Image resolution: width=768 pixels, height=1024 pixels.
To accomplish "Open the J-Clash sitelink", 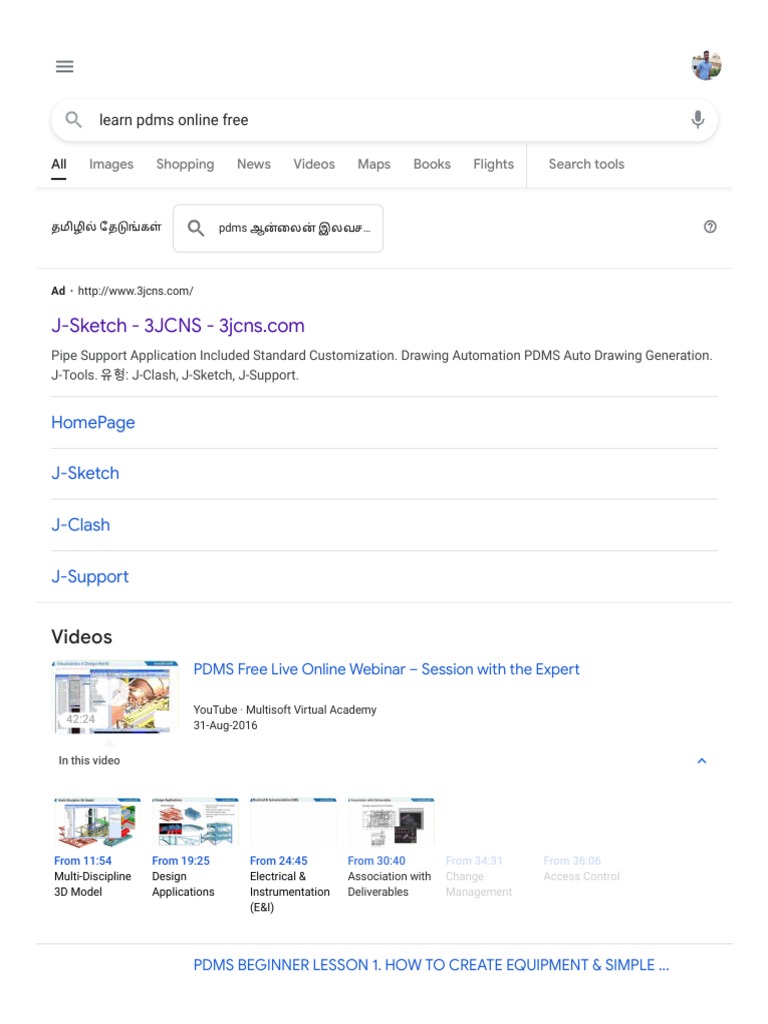I will tap(80, 525).
